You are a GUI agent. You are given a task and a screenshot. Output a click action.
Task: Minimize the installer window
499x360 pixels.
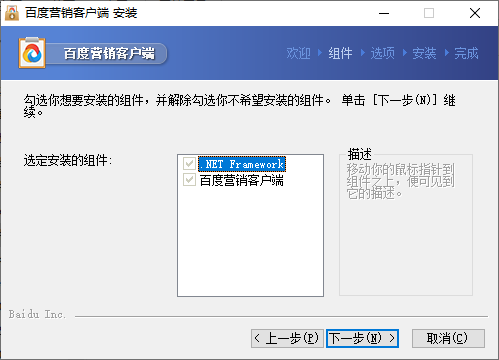pyautogui.click(x=384, y=13)
